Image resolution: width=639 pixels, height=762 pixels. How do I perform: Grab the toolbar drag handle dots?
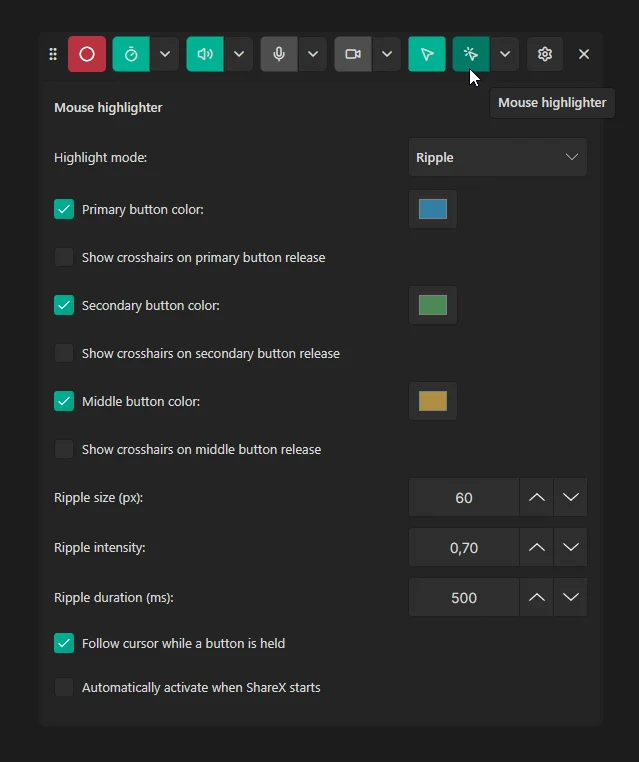pos(53,54)
